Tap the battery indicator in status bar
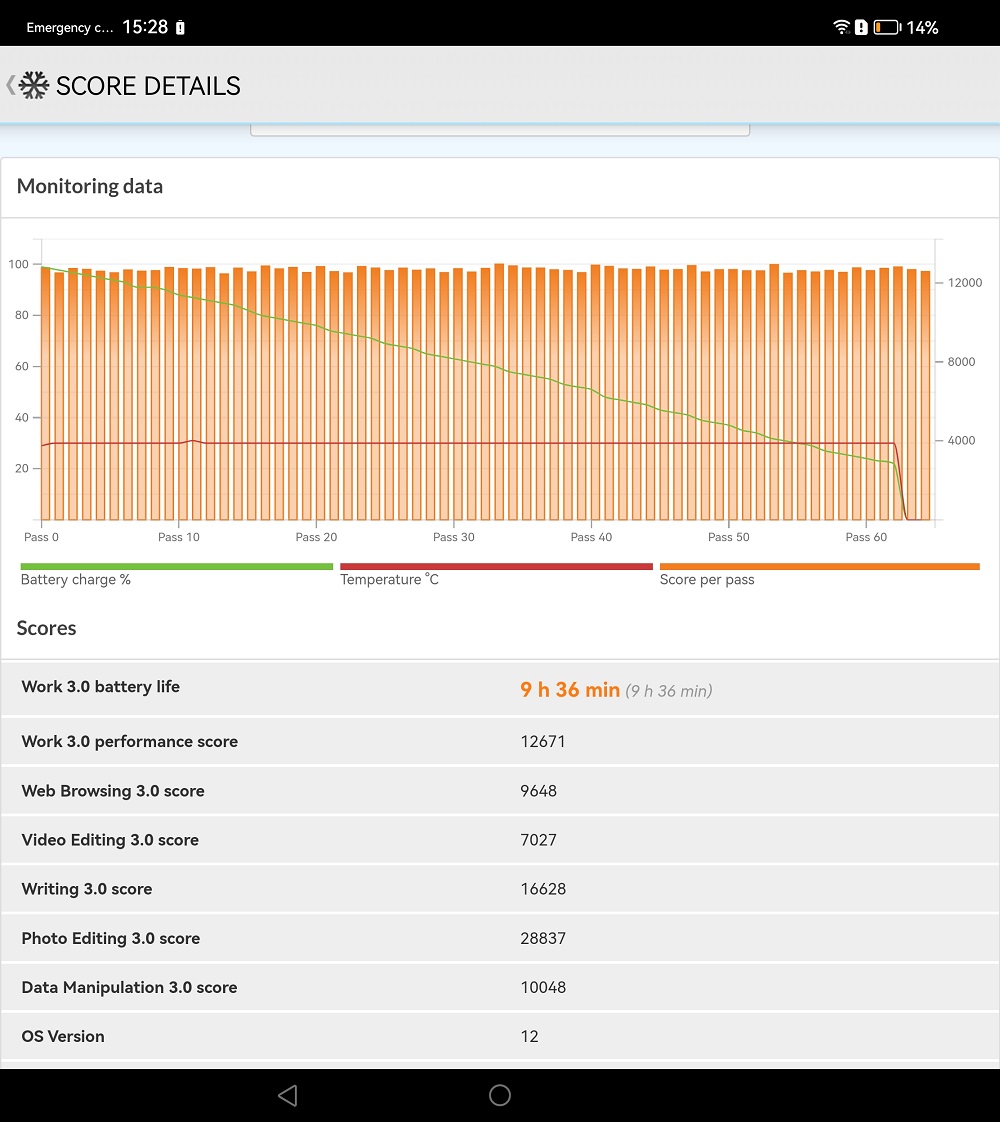Viewport: 1000px width, 1122px height. pos(887,27)
